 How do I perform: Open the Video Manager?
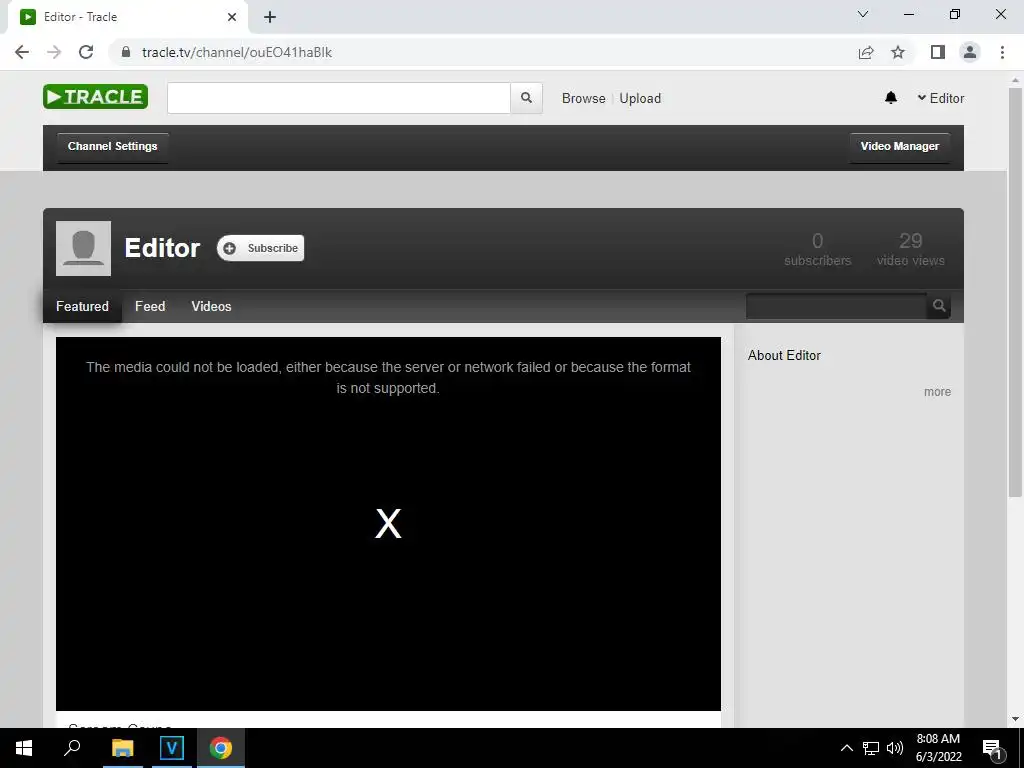899,146
